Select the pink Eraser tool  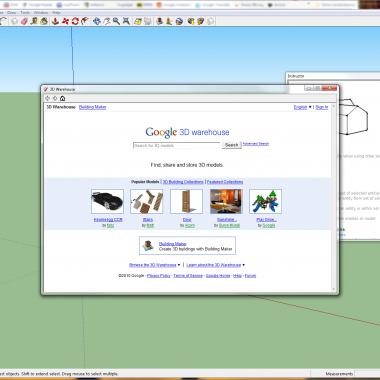24,21
